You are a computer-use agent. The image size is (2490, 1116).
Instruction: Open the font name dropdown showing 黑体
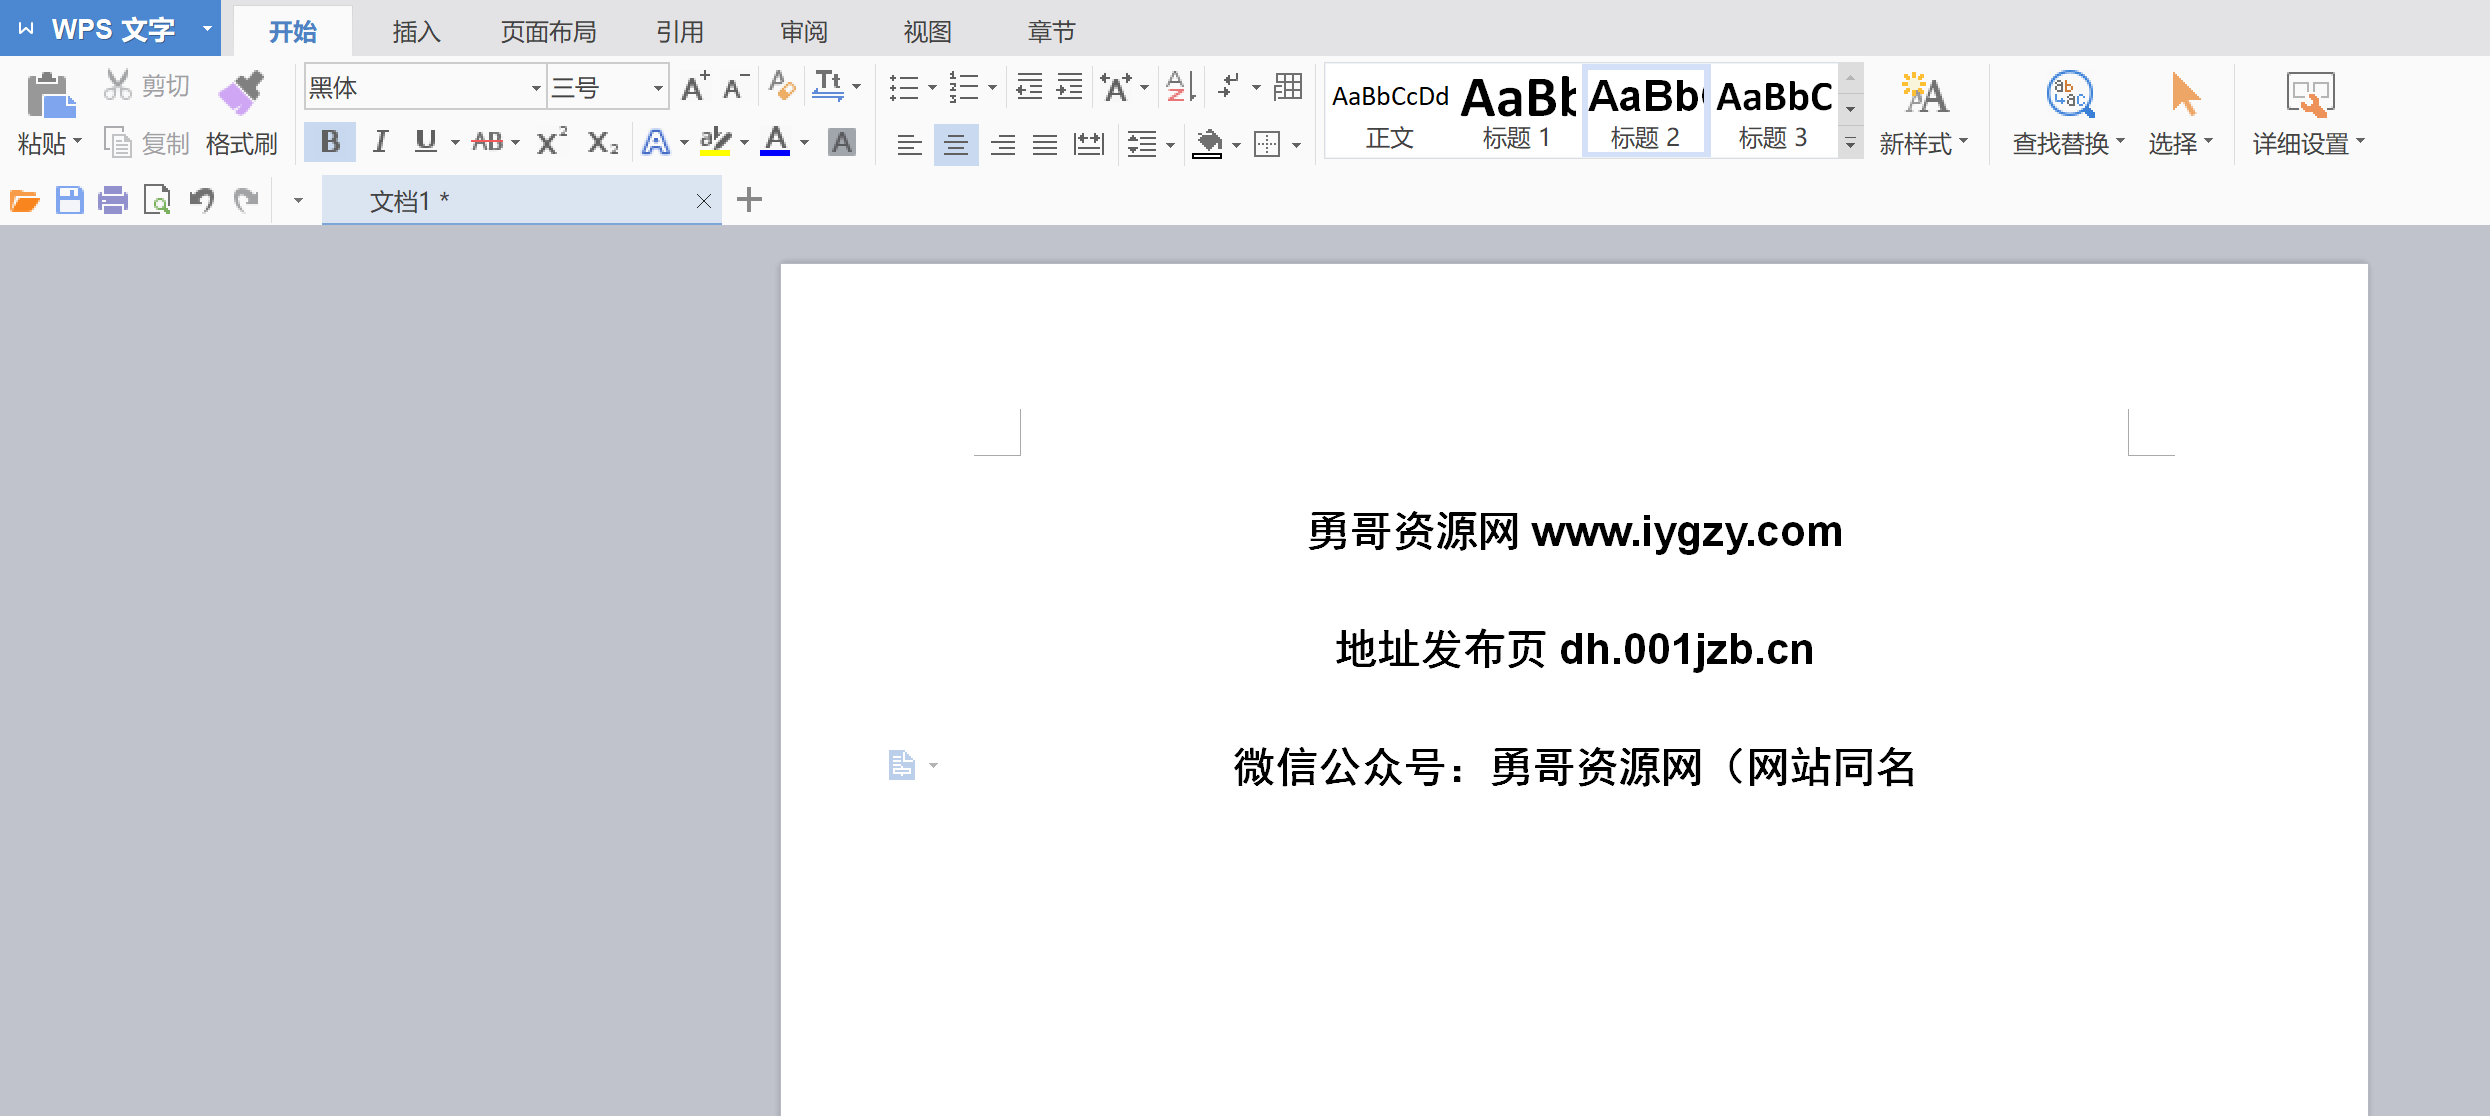click(535, 88)
